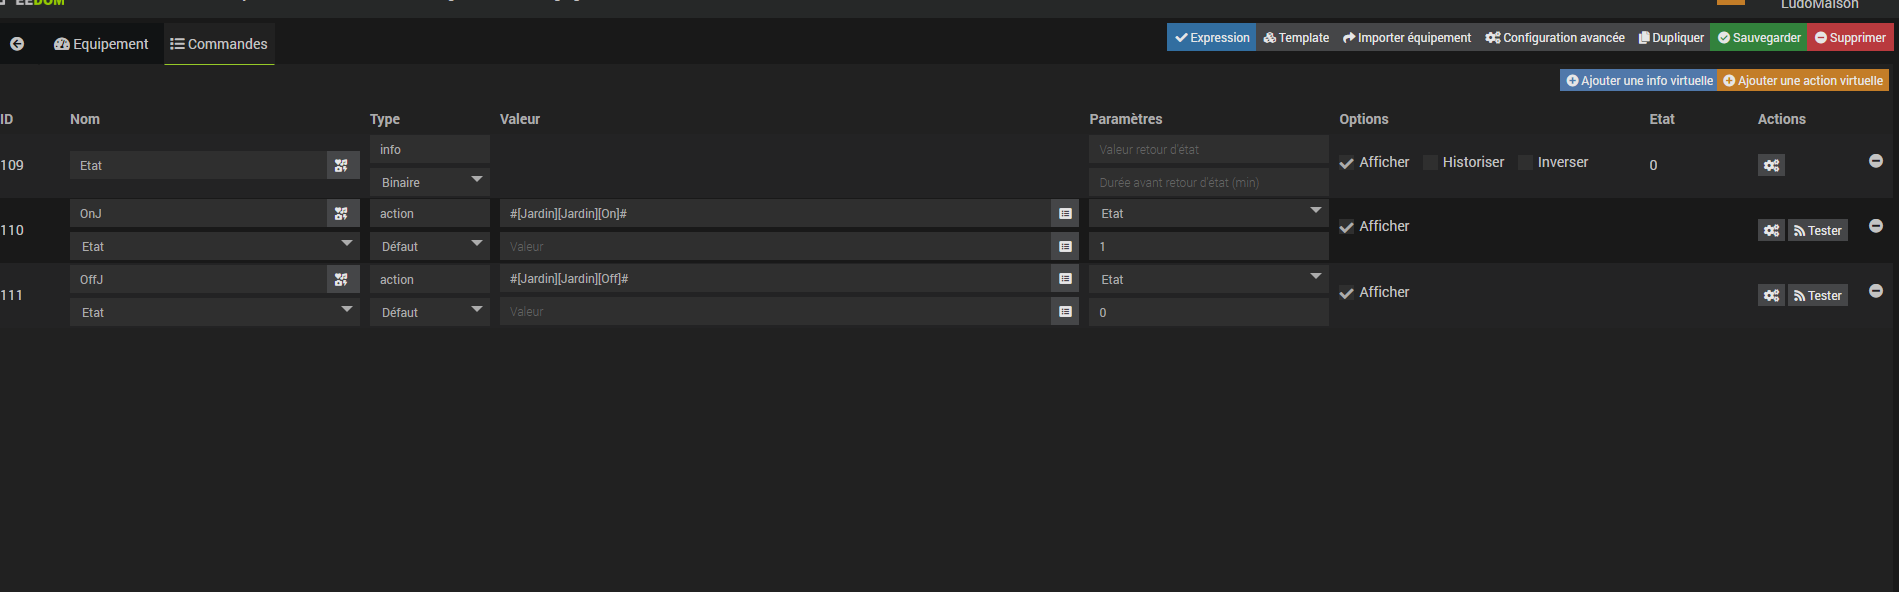Switch to the Equipement tab

coord(101,44)
